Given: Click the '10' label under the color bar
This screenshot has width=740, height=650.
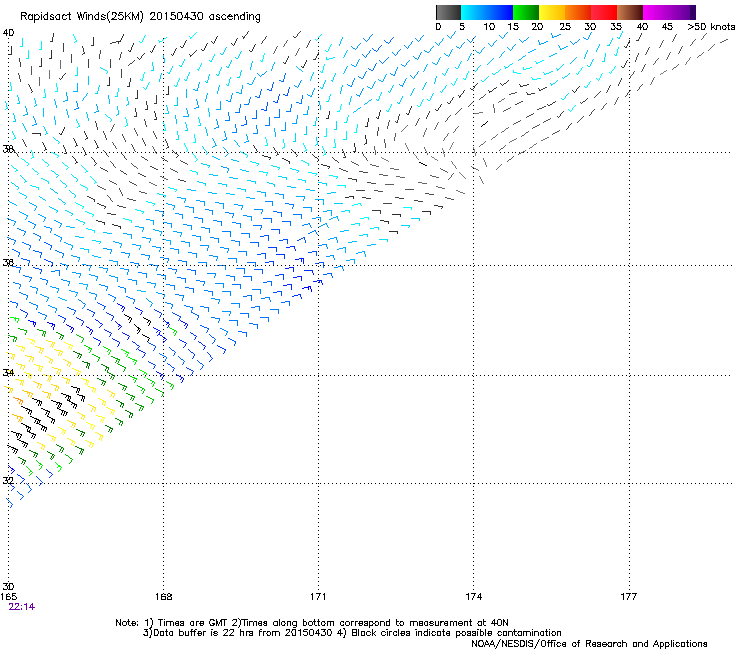Looking at the screenshot, I should (x=489, y=27).
